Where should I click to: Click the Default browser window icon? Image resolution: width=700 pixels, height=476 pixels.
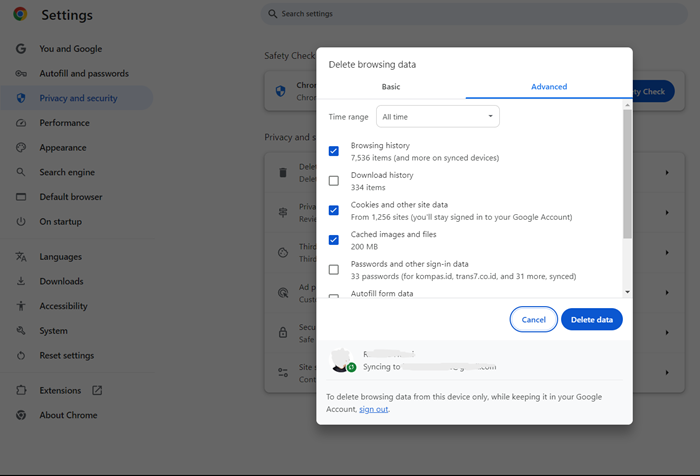coord(21,196)
